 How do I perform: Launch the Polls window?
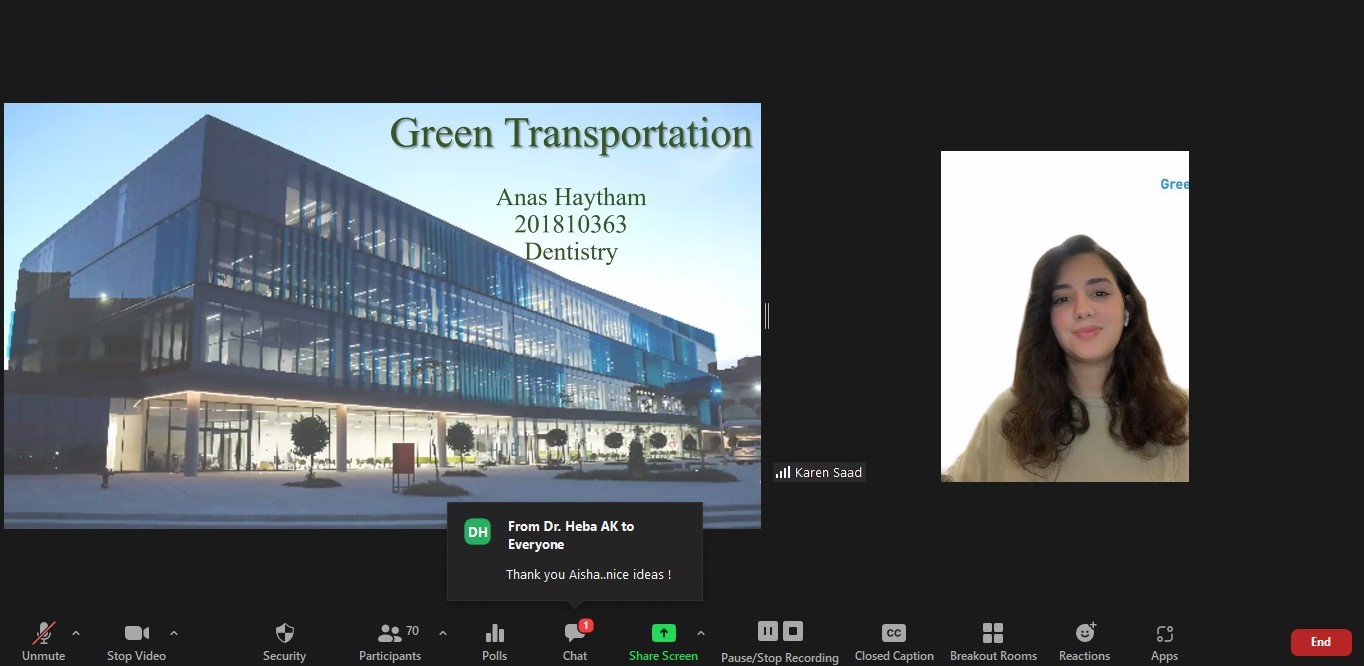[x=494, y=640]
